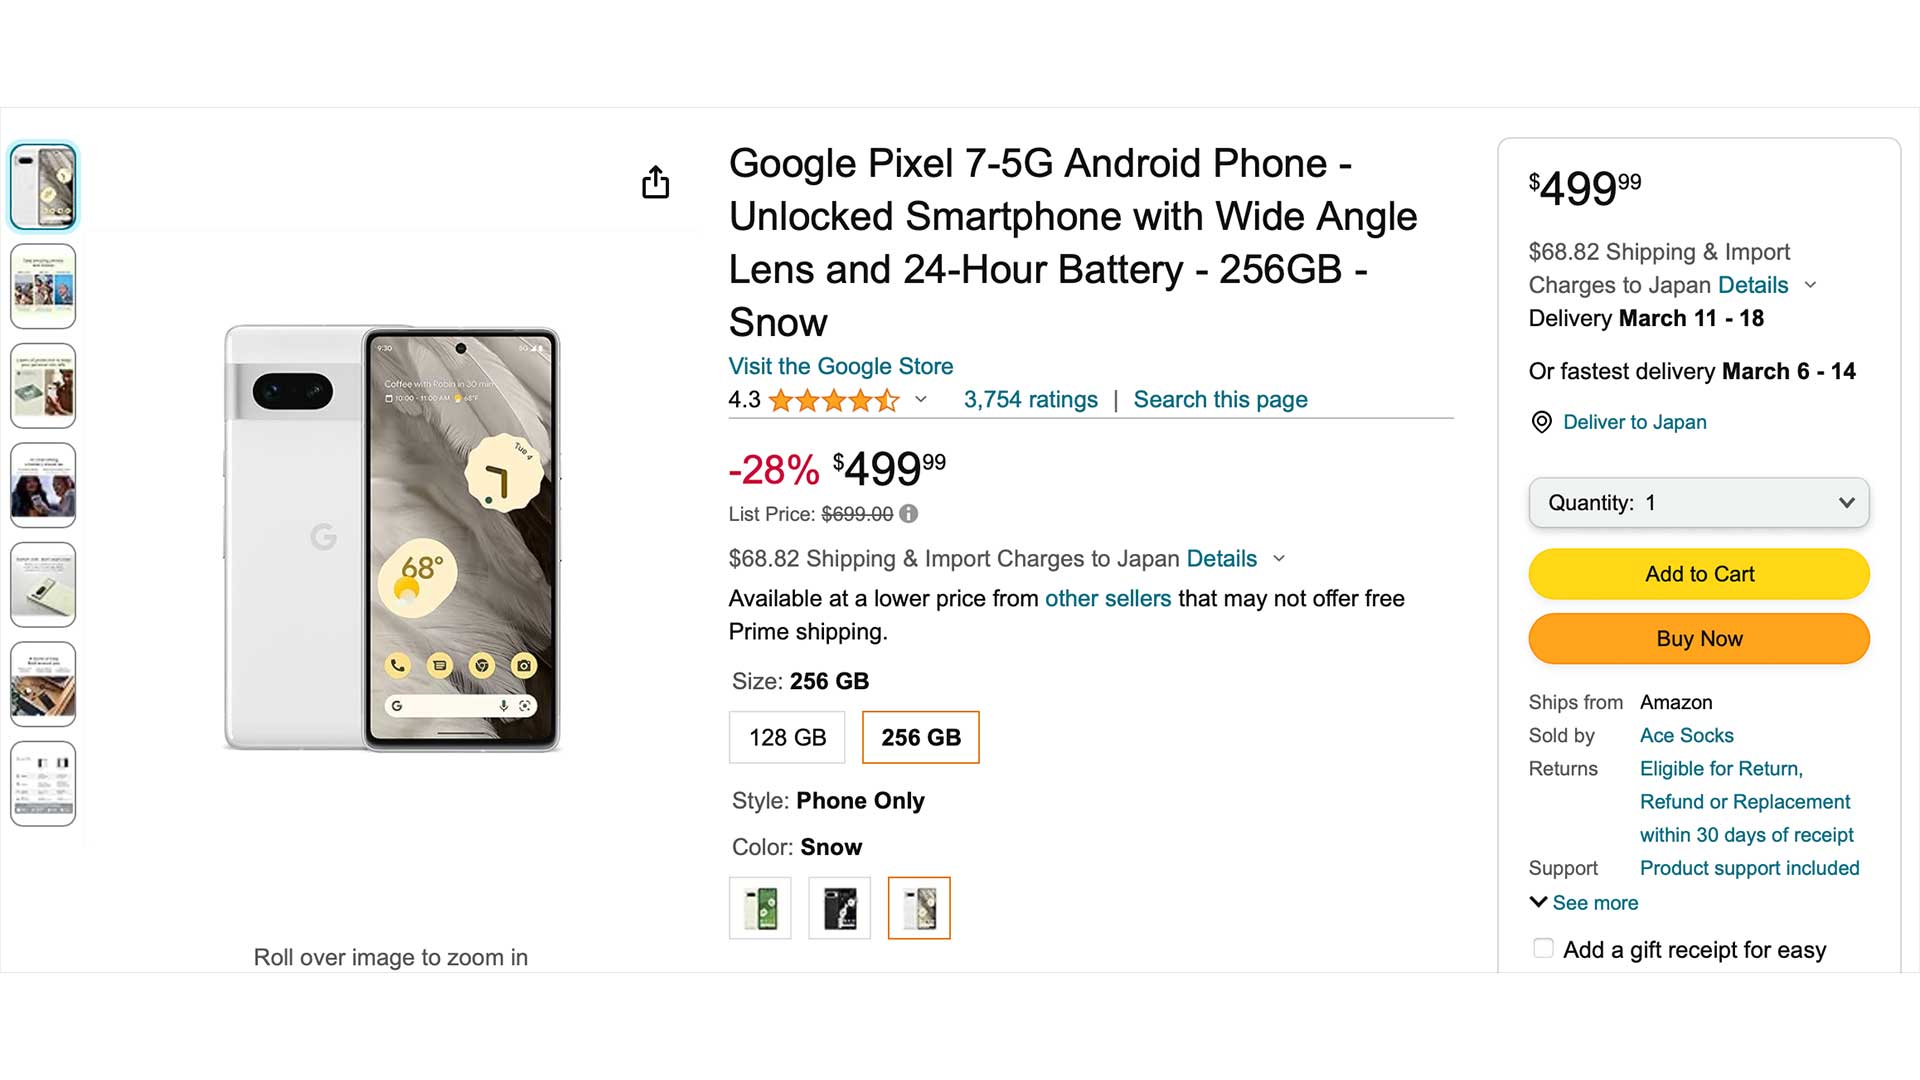View the second product gallery thumbnail
Viewport: 1920px width, 1080px height.
[43, 286]
